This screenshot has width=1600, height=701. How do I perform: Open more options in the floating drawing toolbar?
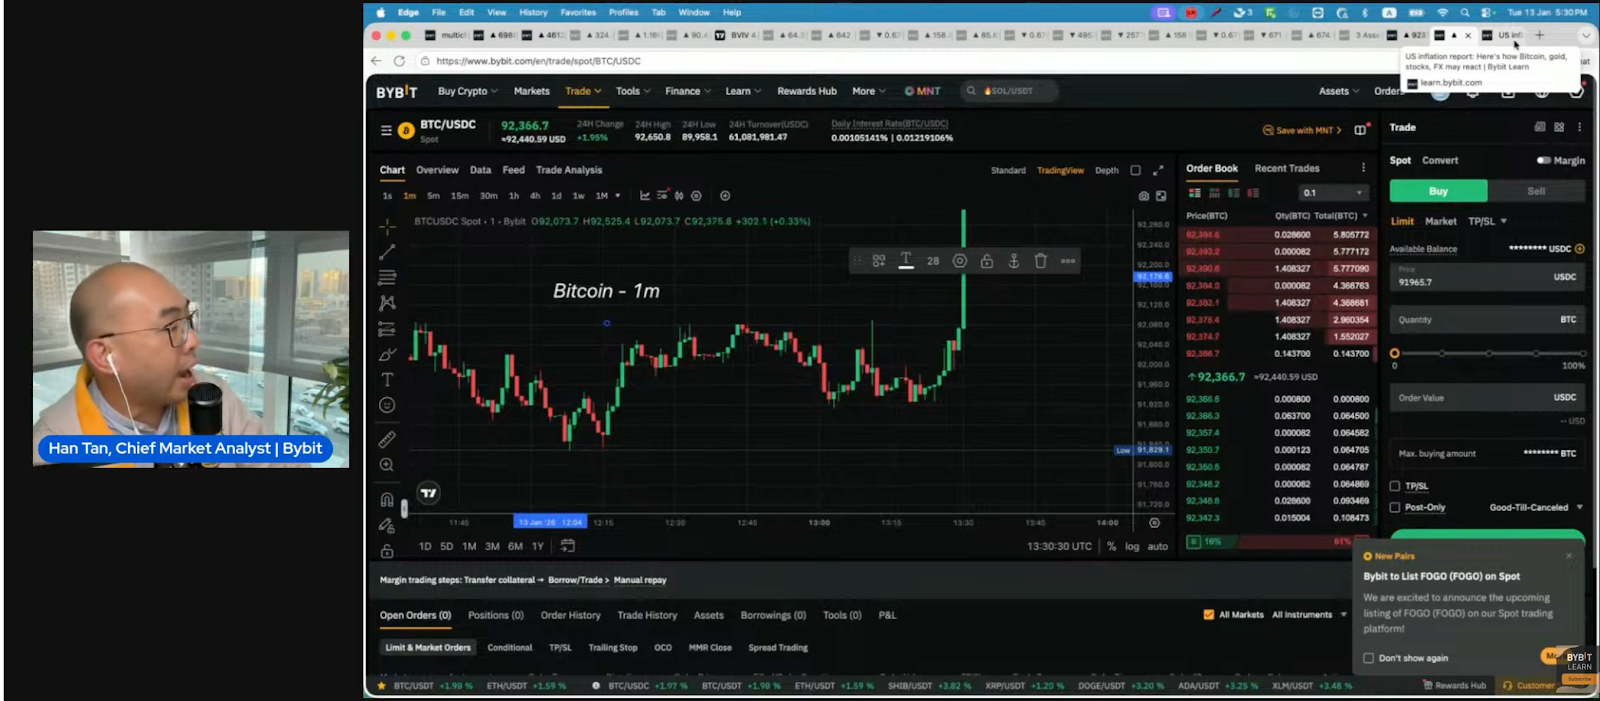coord(1068,261)
